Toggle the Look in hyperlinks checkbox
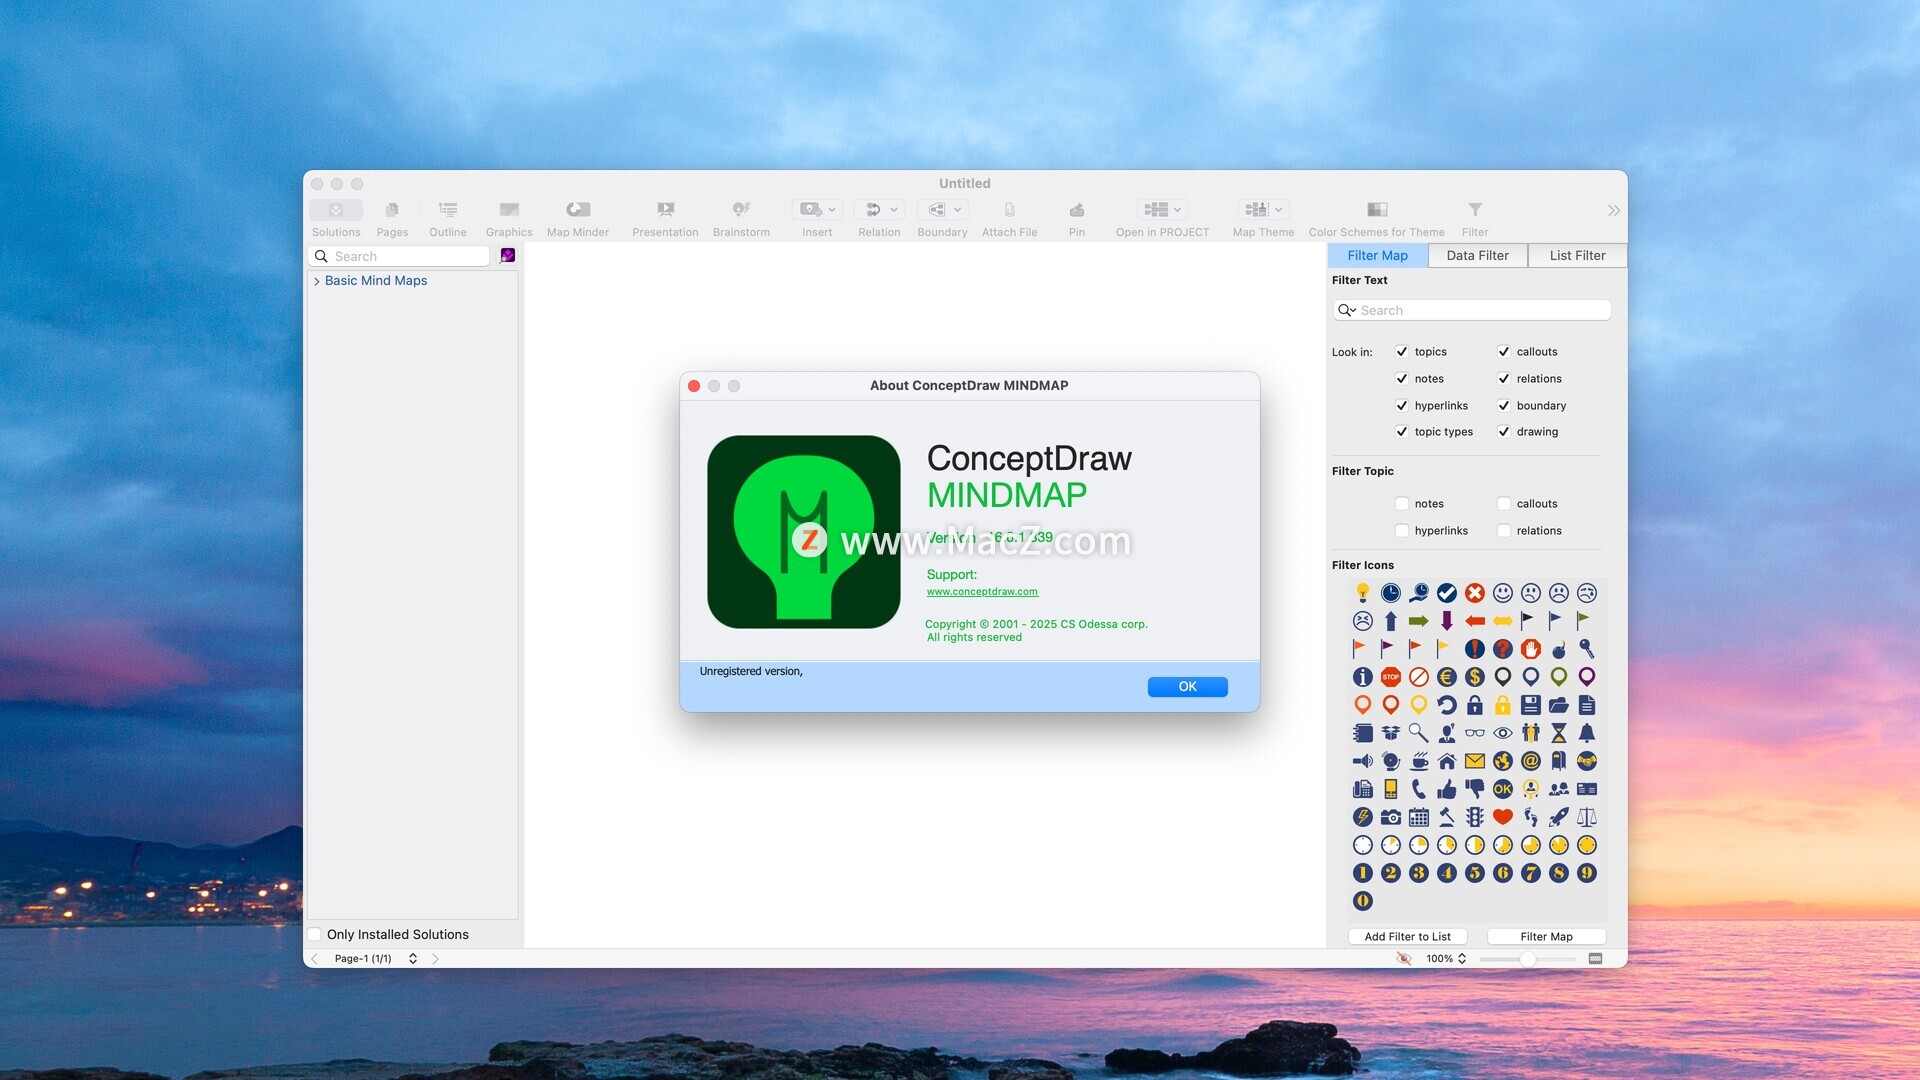This screenshot has width=1920, height=1080. [x=1402, y=406]
